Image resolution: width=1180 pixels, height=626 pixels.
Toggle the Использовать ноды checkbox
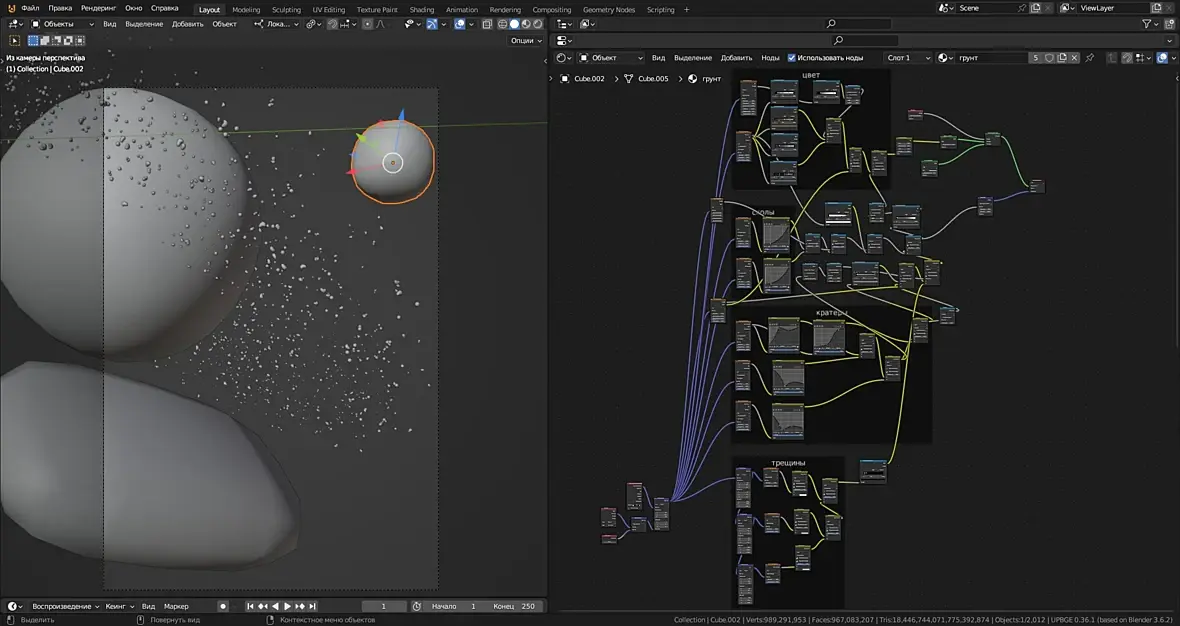(x=792, y=58)
